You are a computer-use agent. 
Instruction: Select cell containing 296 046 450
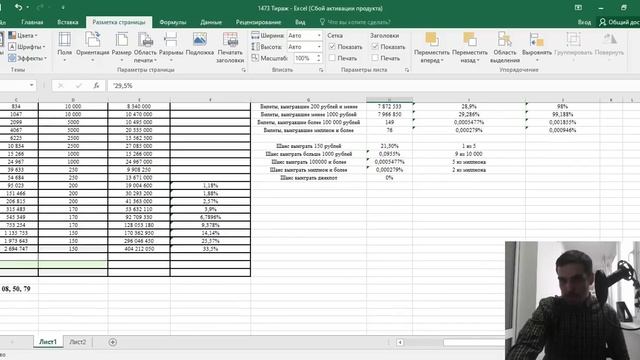(x=139, y=241)
